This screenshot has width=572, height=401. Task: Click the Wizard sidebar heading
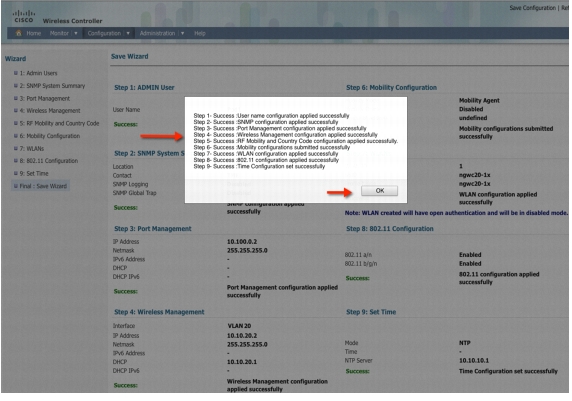pyautogui.click(x=15, y=58)
